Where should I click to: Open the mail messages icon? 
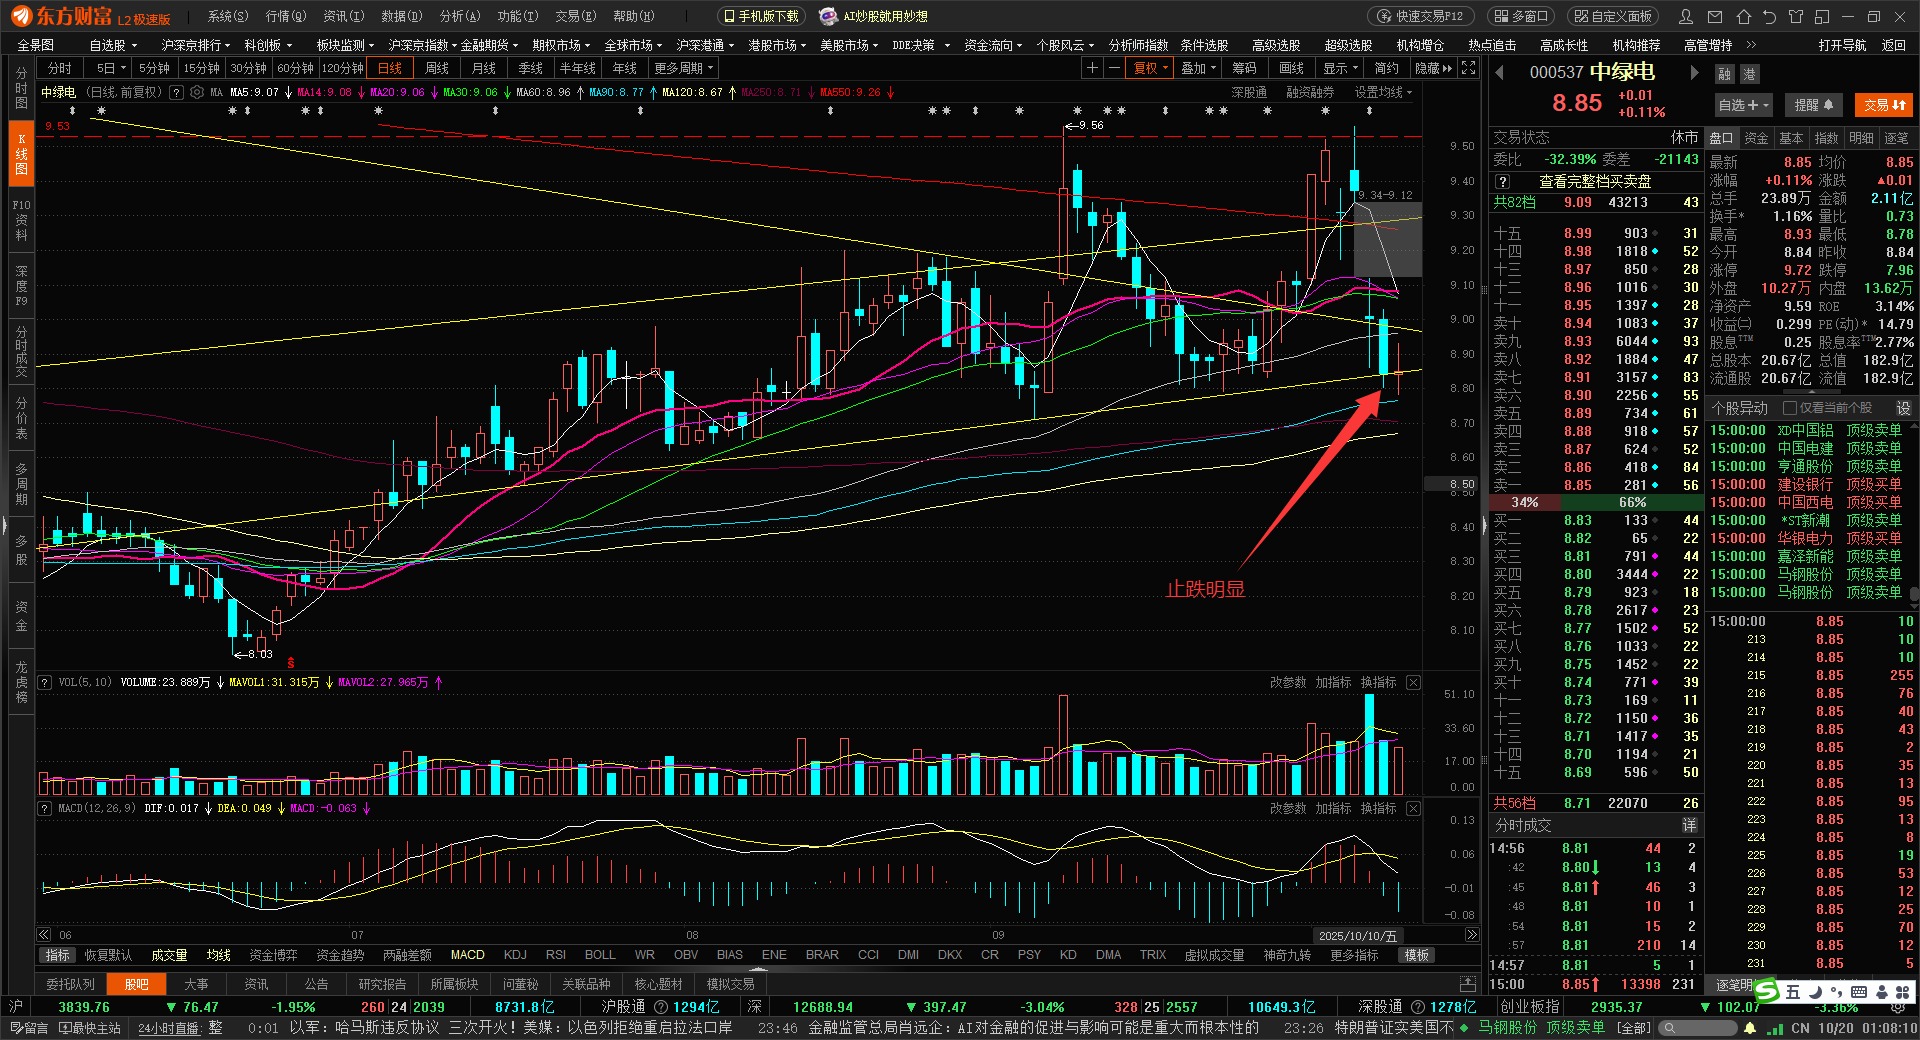click(1715, 17)
